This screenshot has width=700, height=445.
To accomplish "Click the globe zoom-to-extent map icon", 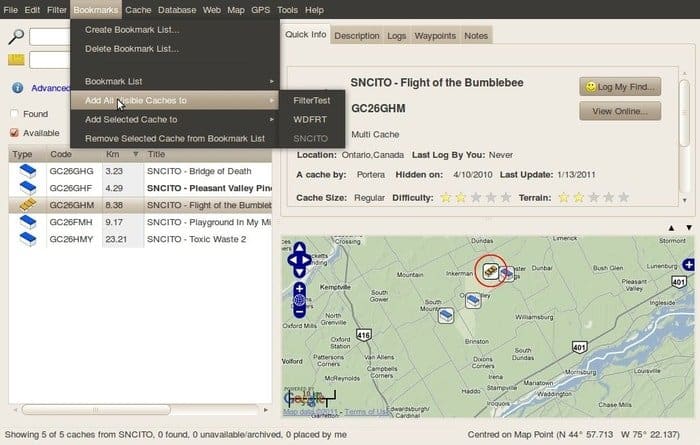I will coord(300,300).
